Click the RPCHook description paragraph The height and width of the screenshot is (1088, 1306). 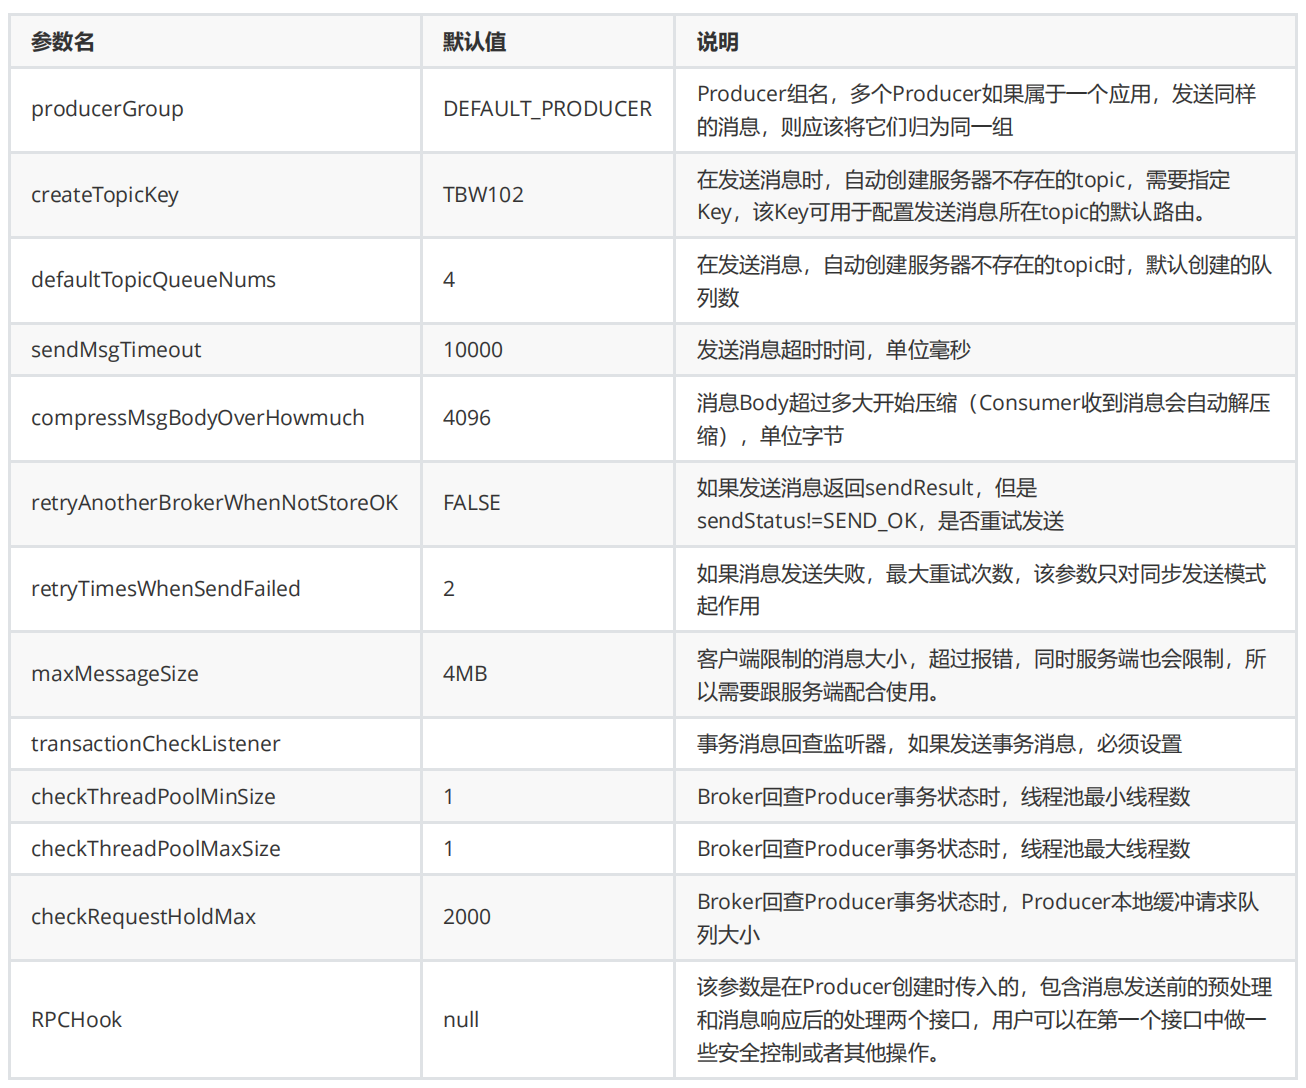tap(984, 1020)
